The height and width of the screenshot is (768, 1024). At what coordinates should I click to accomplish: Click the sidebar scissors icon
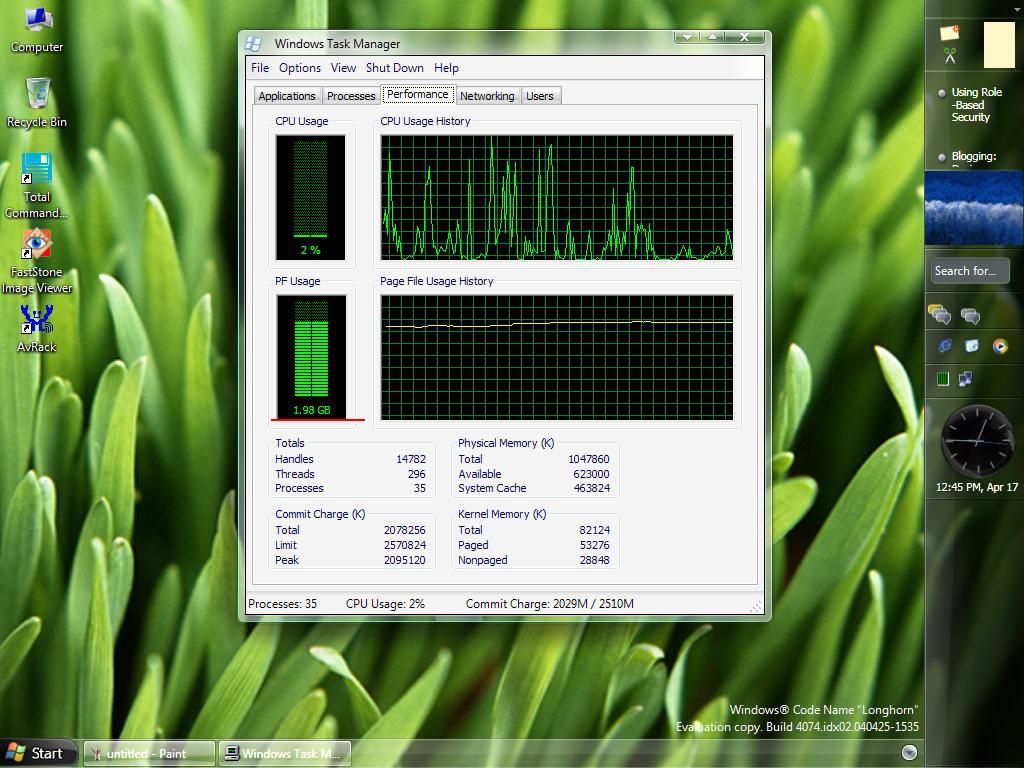(x=950, y=56)
